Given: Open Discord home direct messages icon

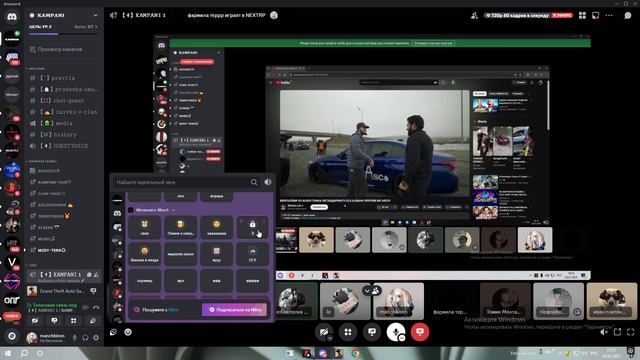Looking at the screenshot, I should click(12, 17).
